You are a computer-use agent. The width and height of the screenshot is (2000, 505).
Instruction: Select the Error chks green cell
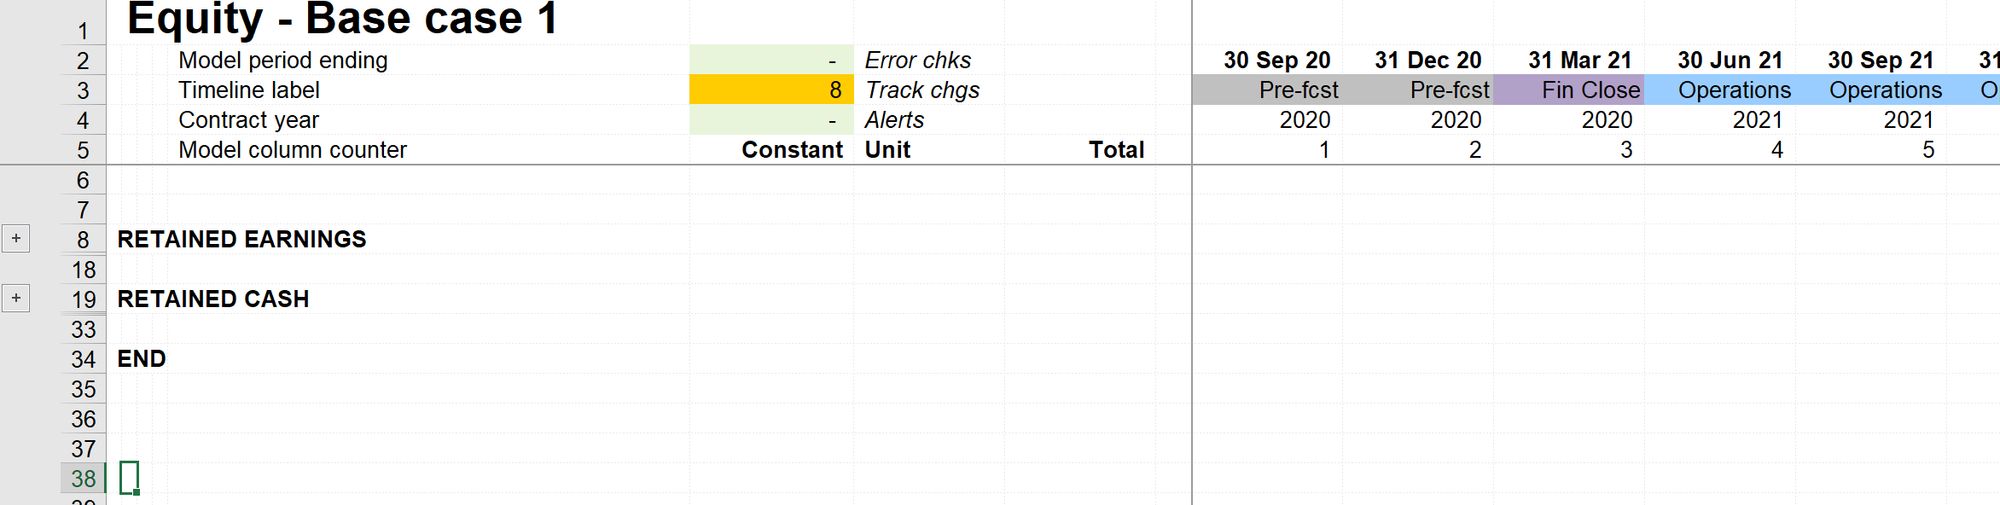point(771,60)
